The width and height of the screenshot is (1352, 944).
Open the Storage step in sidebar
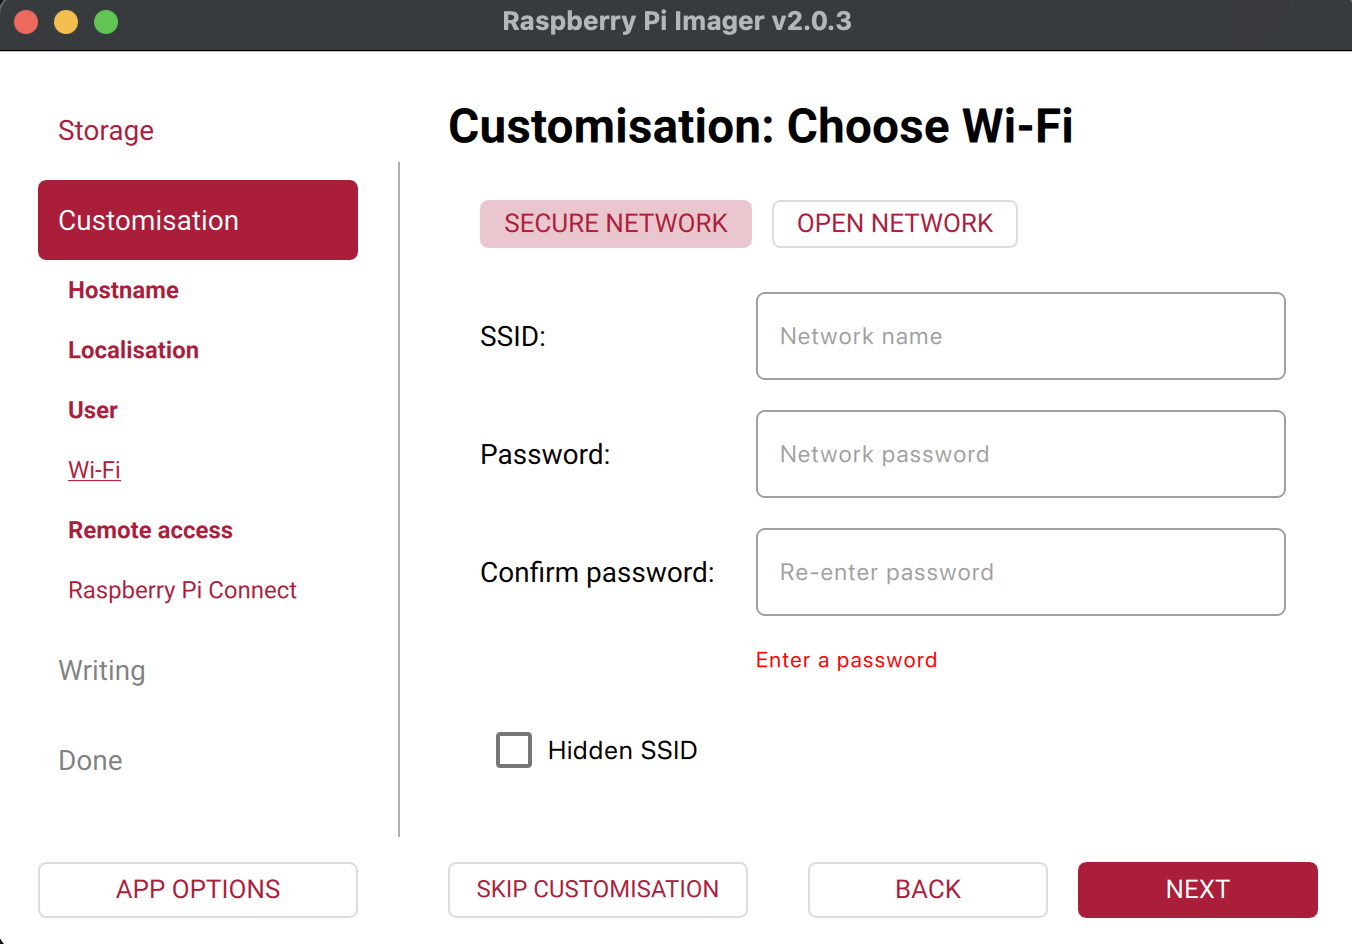106,131
